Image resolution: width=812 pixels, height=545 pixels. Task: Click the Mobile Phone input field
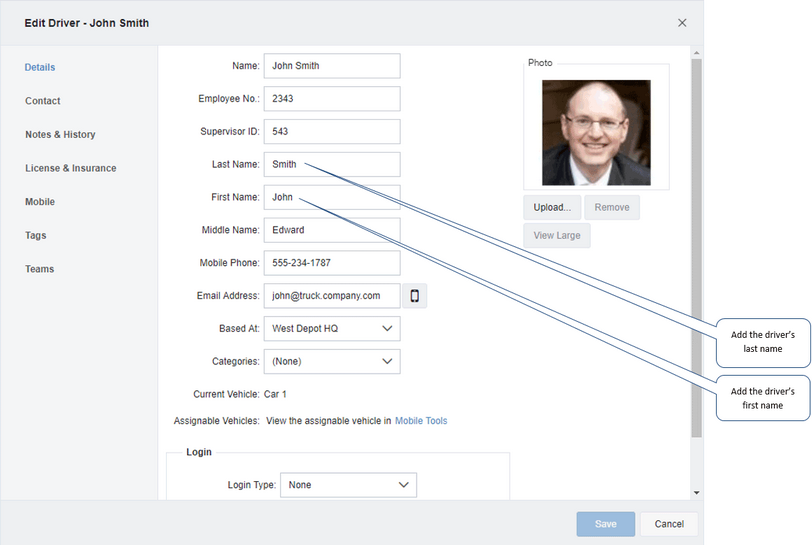(332, 263)
